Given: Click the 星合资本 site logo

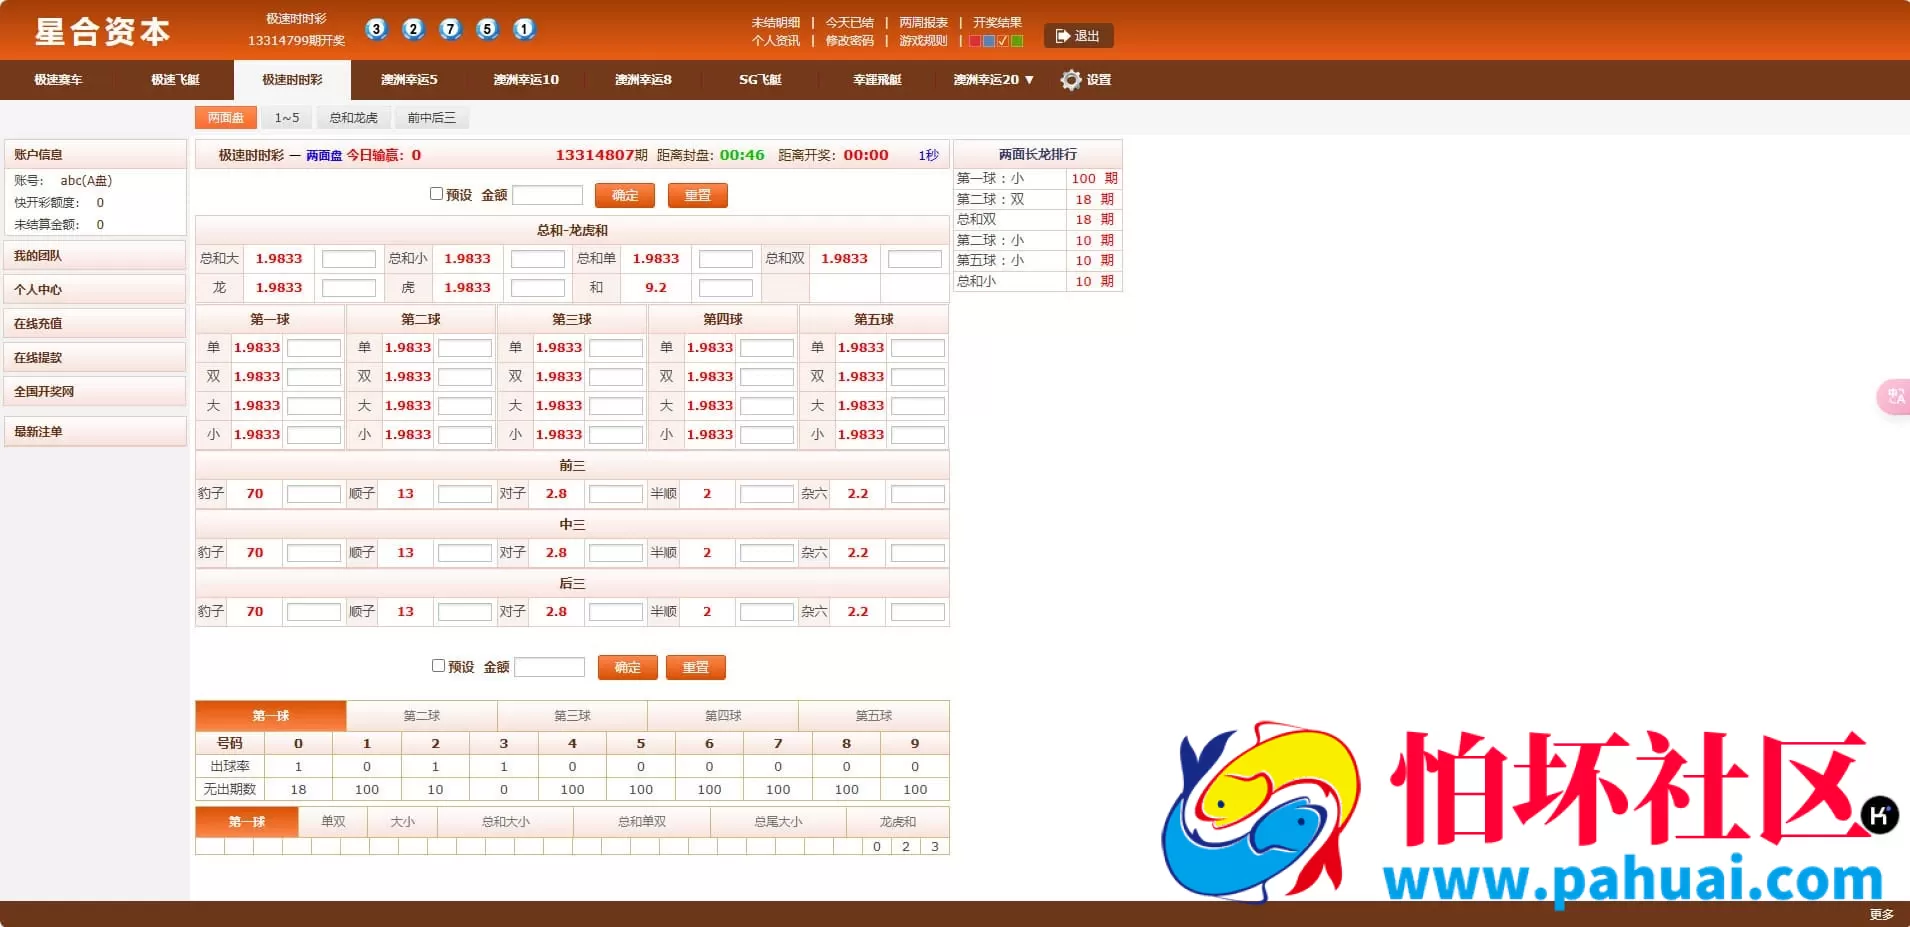Looking at the screenshot, I should (x=103, y=32).
